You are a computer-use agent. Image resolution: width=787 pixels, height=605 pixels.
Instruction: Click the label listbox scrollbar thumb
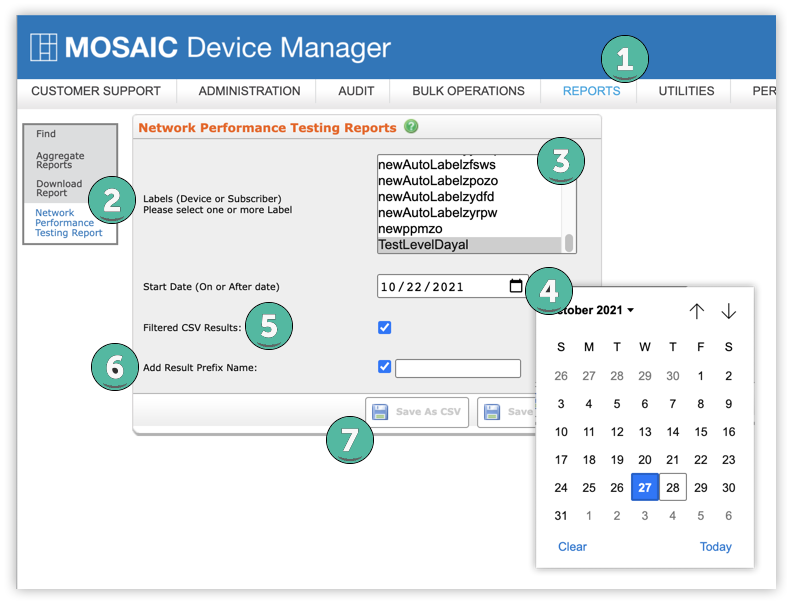(569, 243)
